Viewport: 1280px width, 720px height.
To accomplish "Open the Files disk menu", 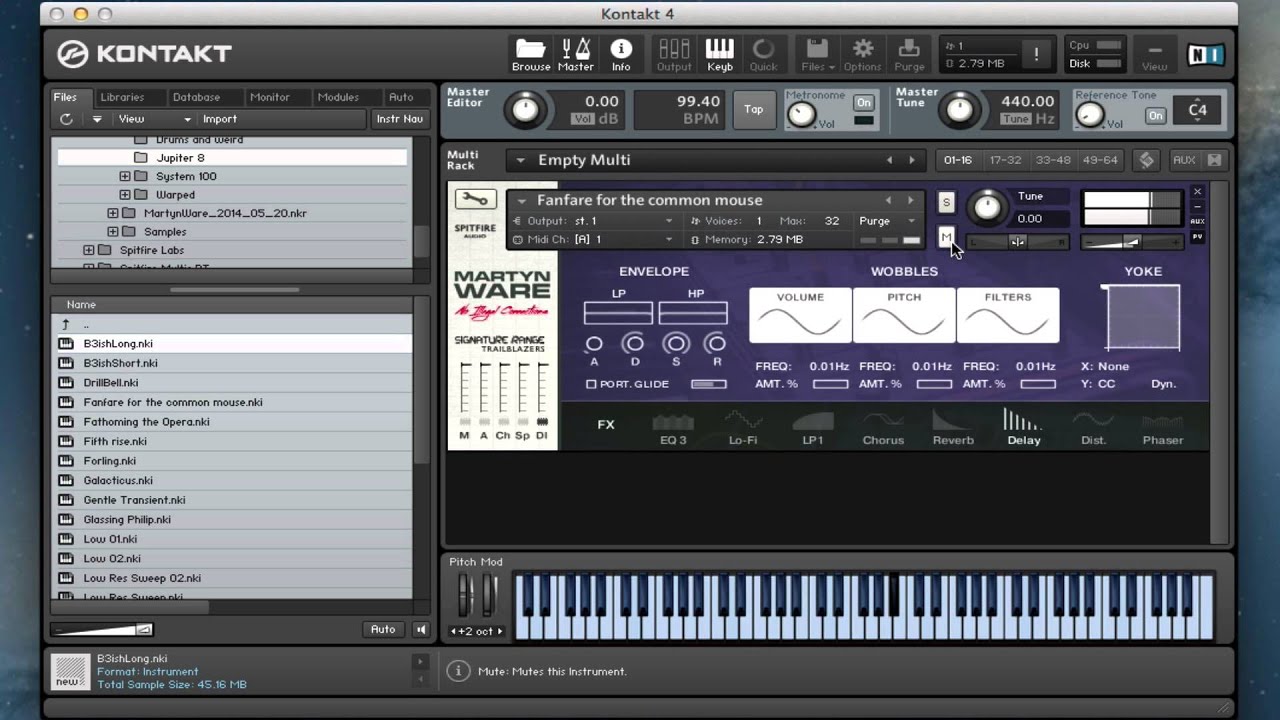I will click(817, 54).
